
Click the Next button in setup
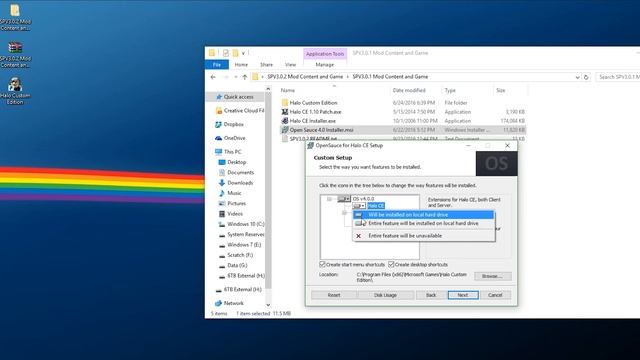point(463,295)
